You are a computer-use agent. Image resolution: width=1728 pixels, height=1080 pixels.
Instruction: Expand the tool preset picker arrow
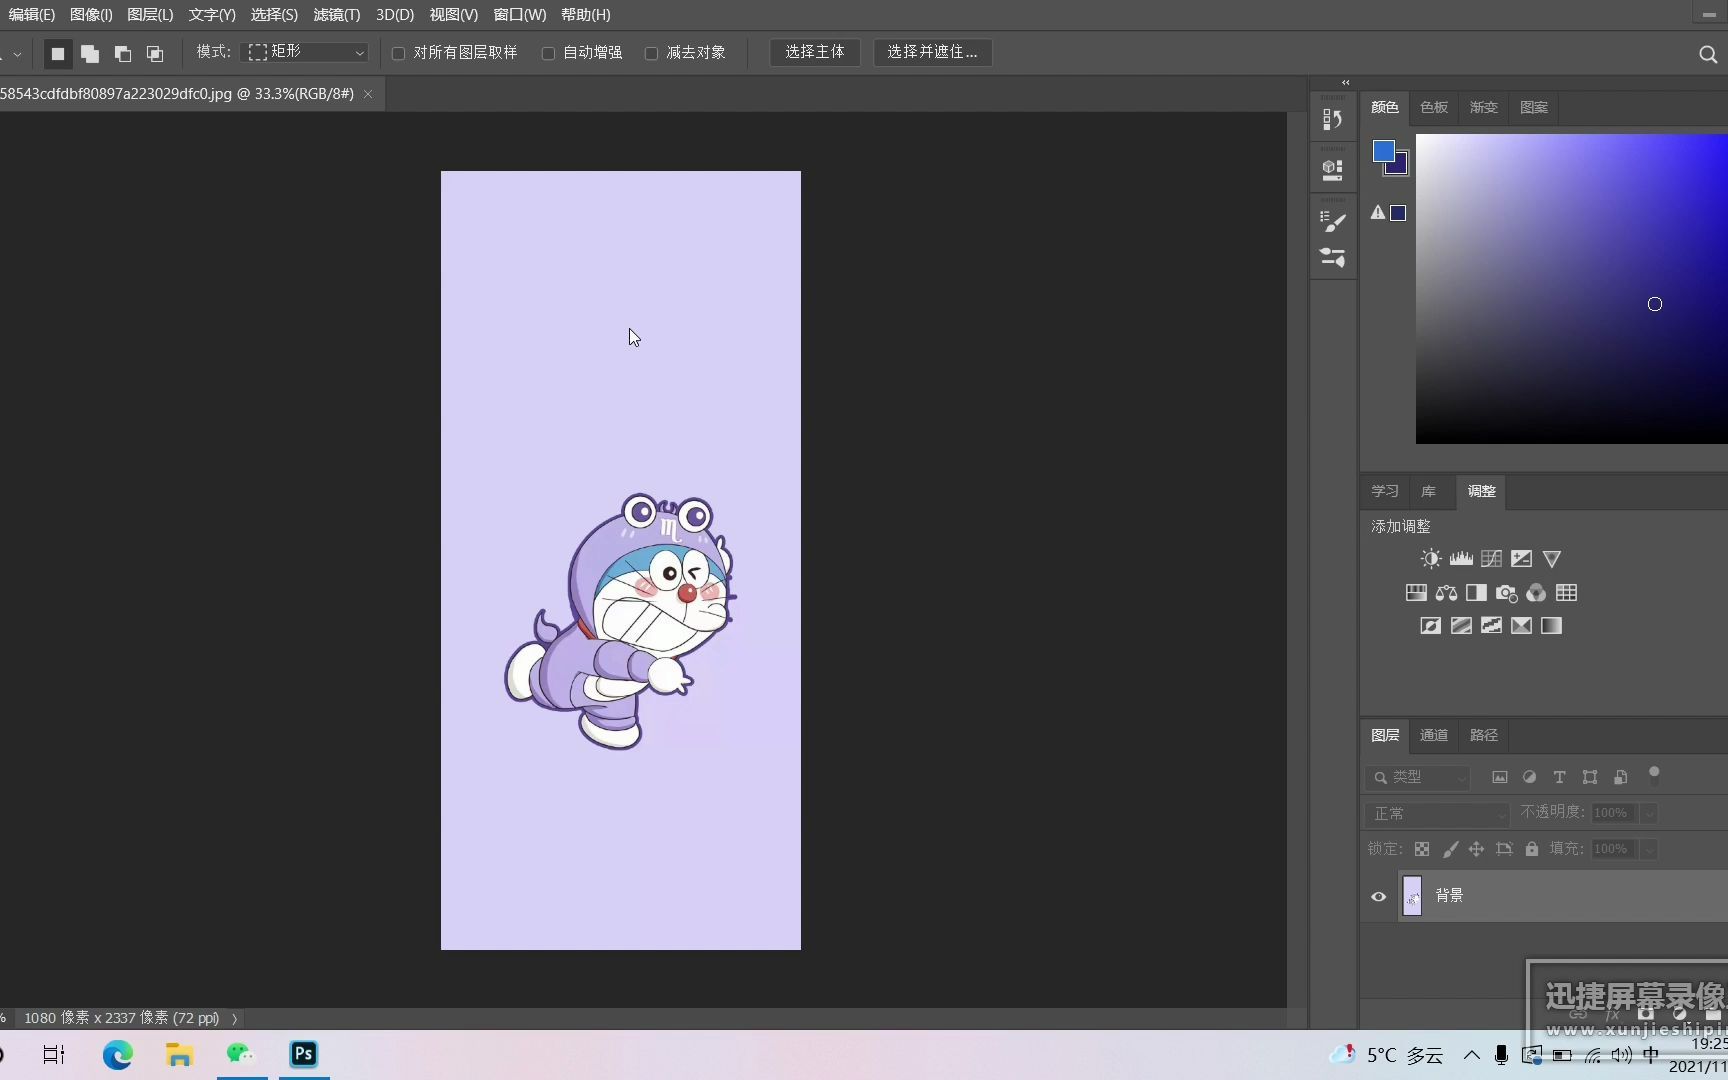coord(17,54)
